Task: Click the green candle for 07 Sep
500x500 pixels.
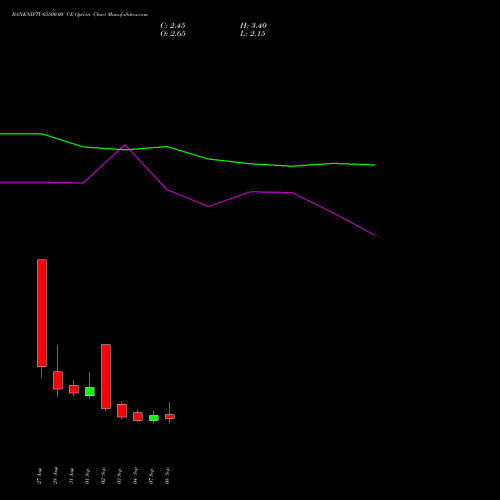Action: tap(154, 418)
